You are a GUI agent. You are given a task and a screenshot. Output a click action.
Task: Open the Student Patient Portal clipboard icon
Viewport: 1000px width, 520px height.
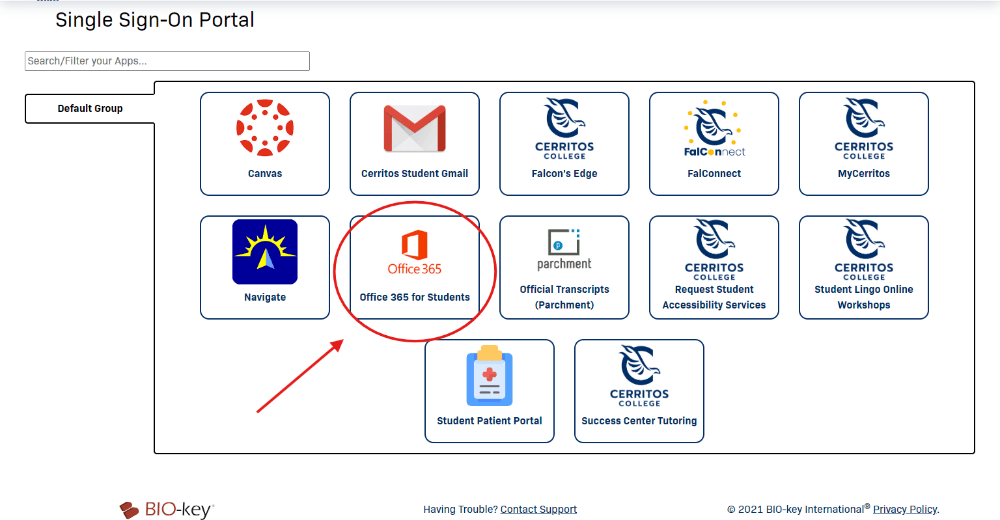[x=490, y=376]
